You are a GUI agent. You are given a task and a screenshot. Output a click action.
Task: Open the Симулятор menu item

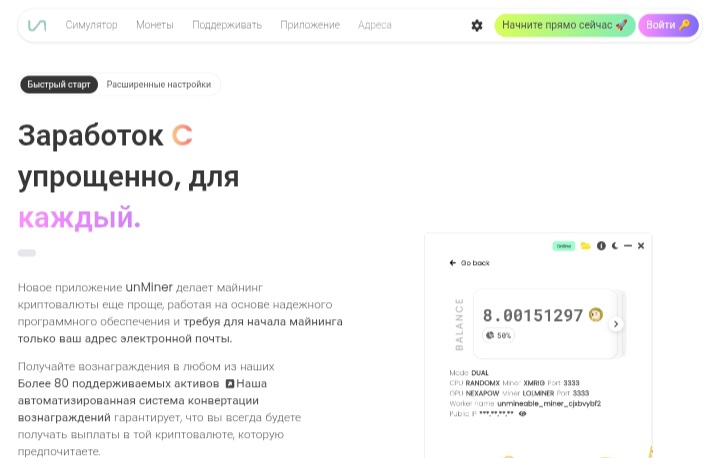[x=91, y=25]
